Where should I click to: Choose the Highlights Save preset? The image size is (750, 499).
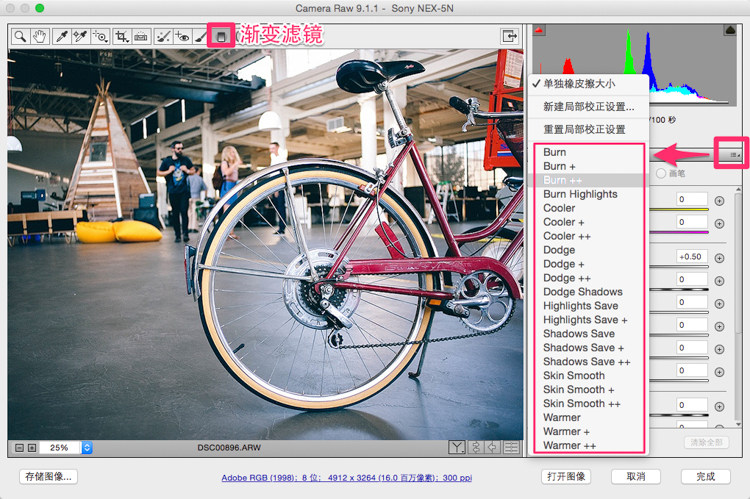[589, 306]
